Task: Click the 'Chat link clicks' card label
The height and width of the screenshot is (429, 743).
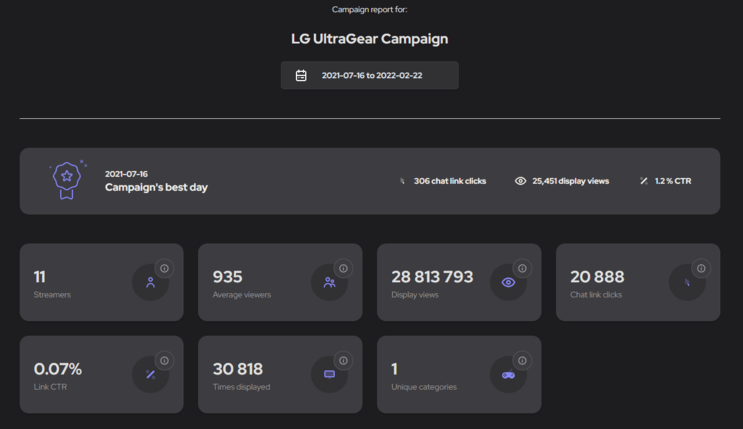Action: pyautogui.click(x=596, y=295)
